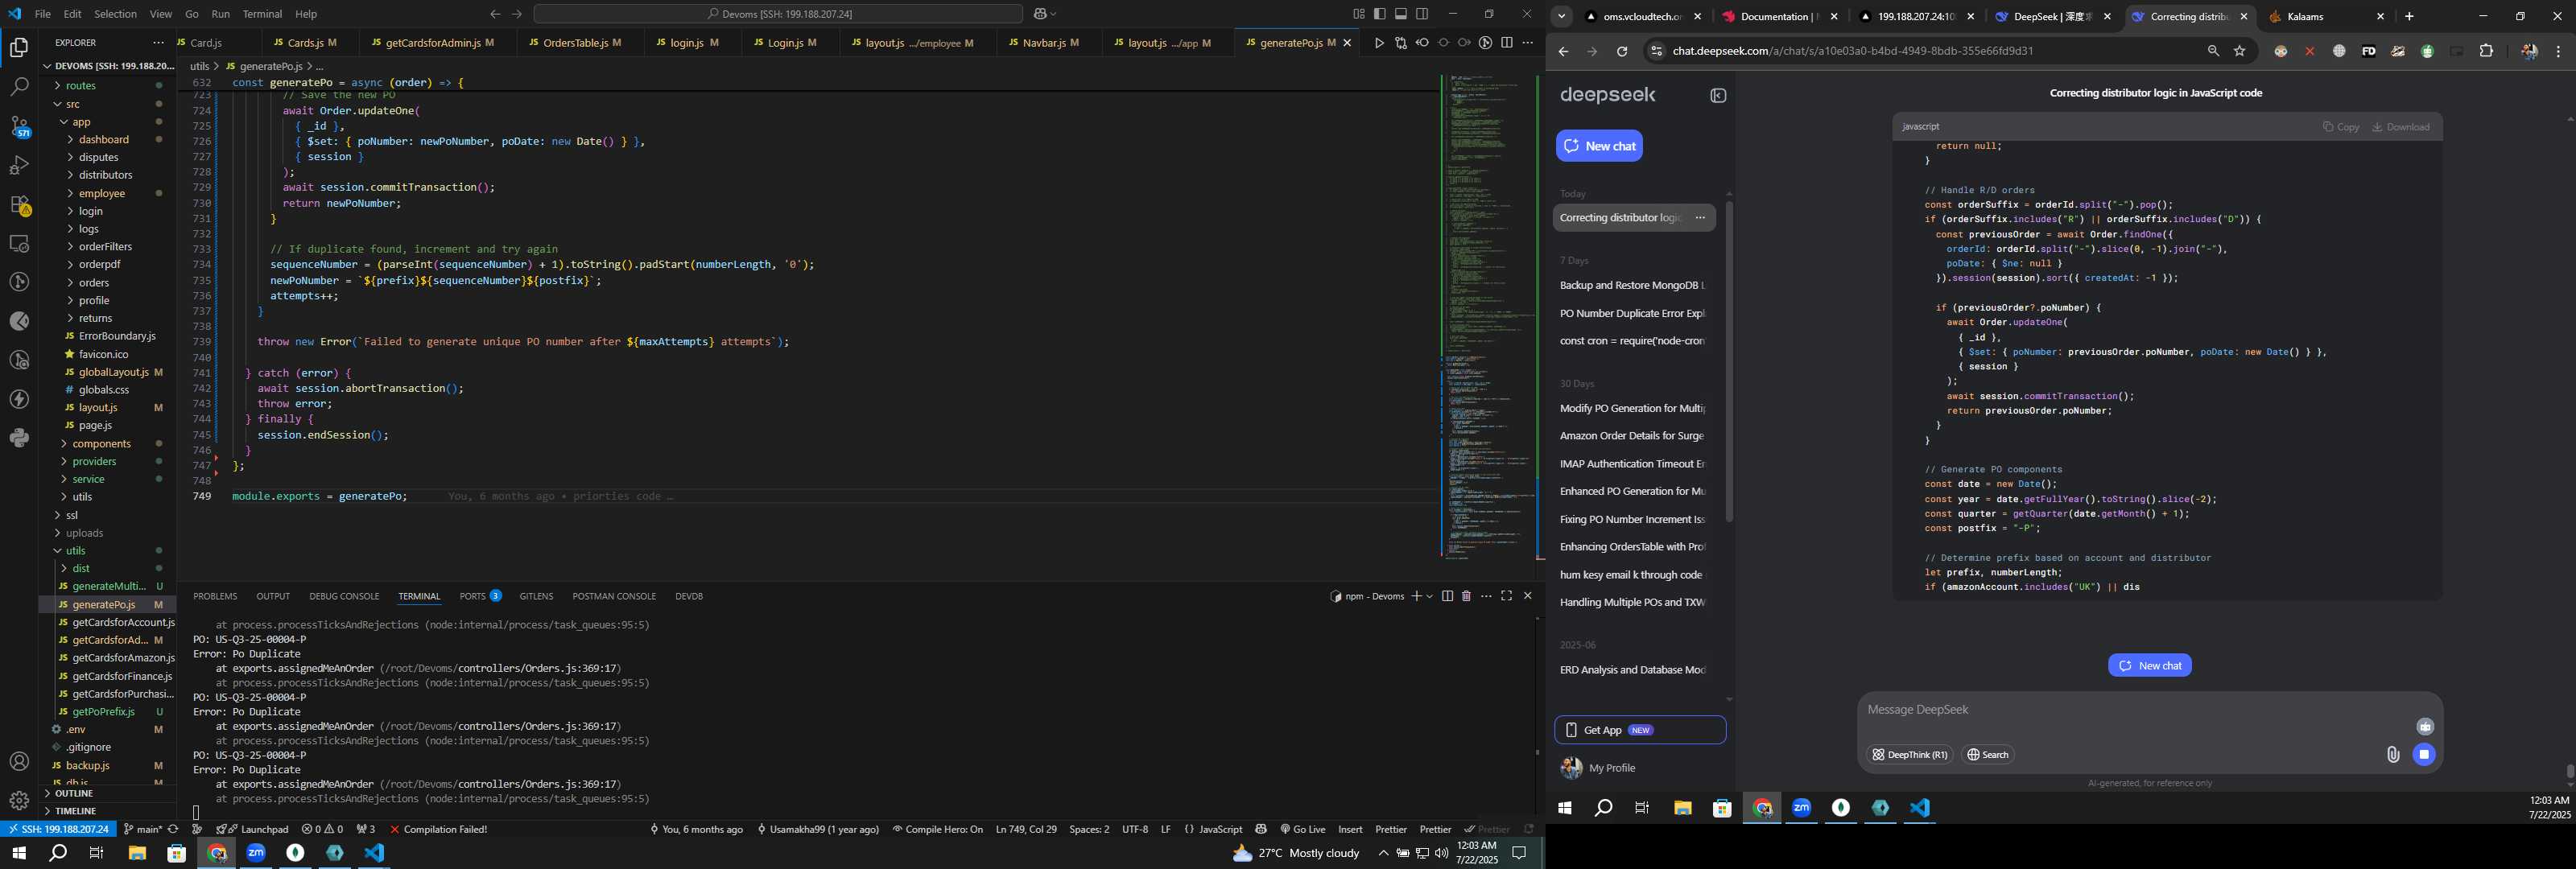Click the SSH: 199.188.207.24 remote indicator
This screenshot has height=869, width=2576.
pyautogui.click(x=58, y=829)
